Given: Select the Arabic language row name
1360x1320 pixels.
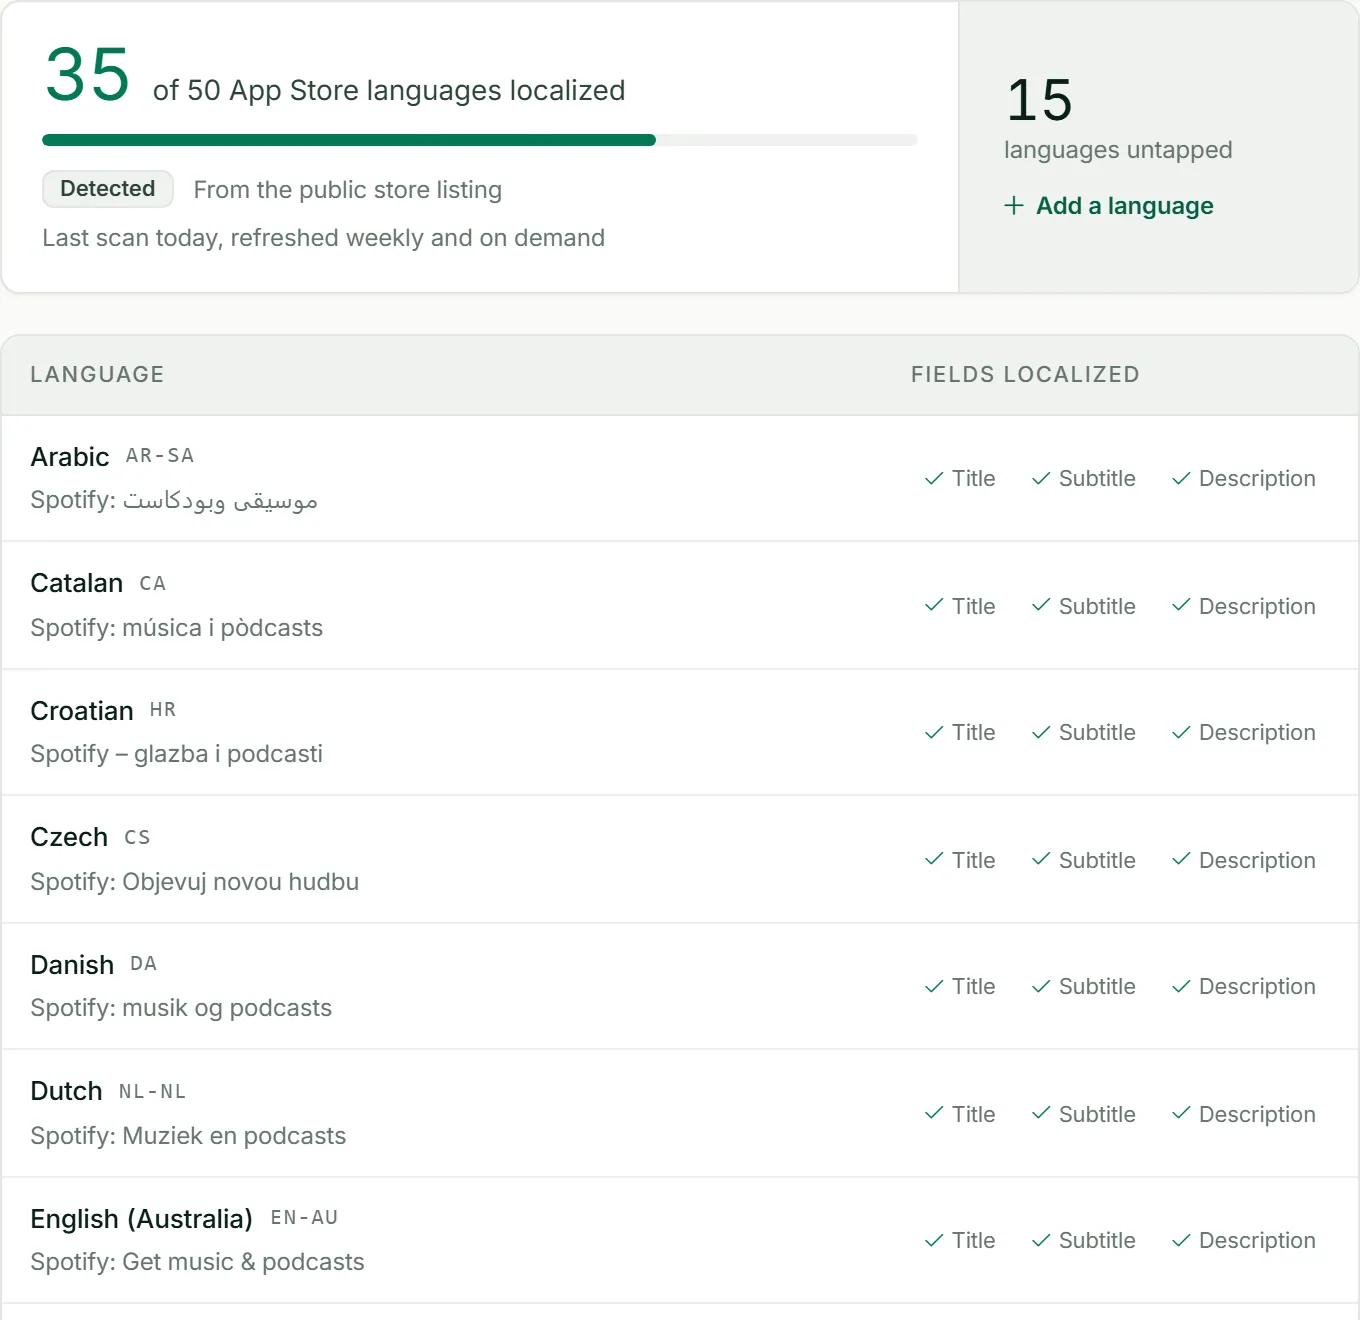Looking at the screenshot, I should coord(70,457).
